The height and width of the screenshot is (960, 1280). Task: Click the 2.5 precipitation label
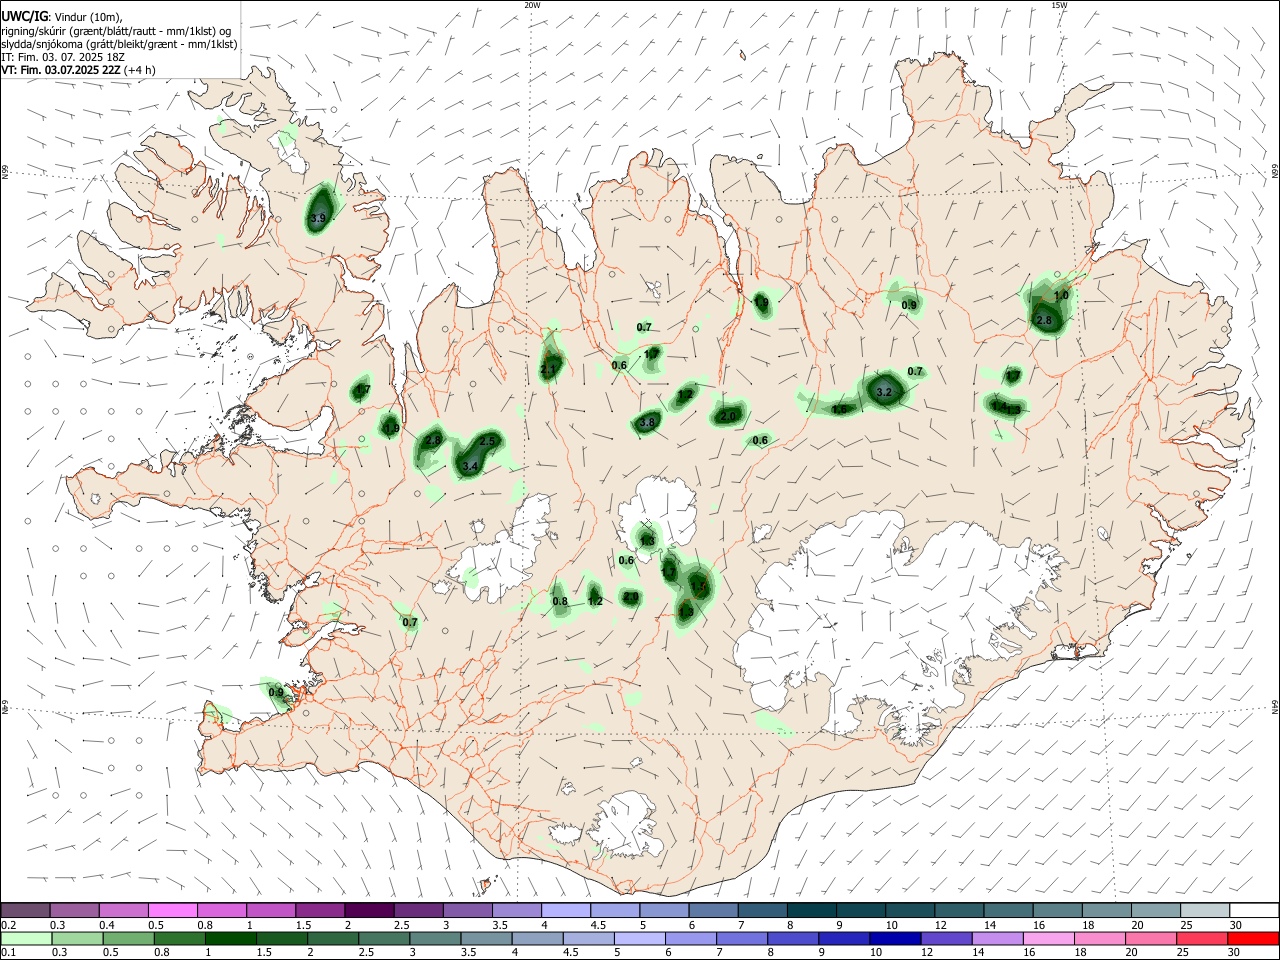[x=488, y=441]
